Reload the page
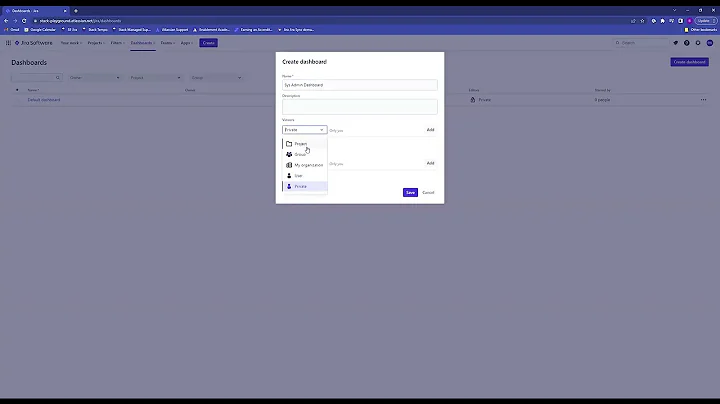The width and height of the screenshot is (720, 404). [x=24, y=21]
